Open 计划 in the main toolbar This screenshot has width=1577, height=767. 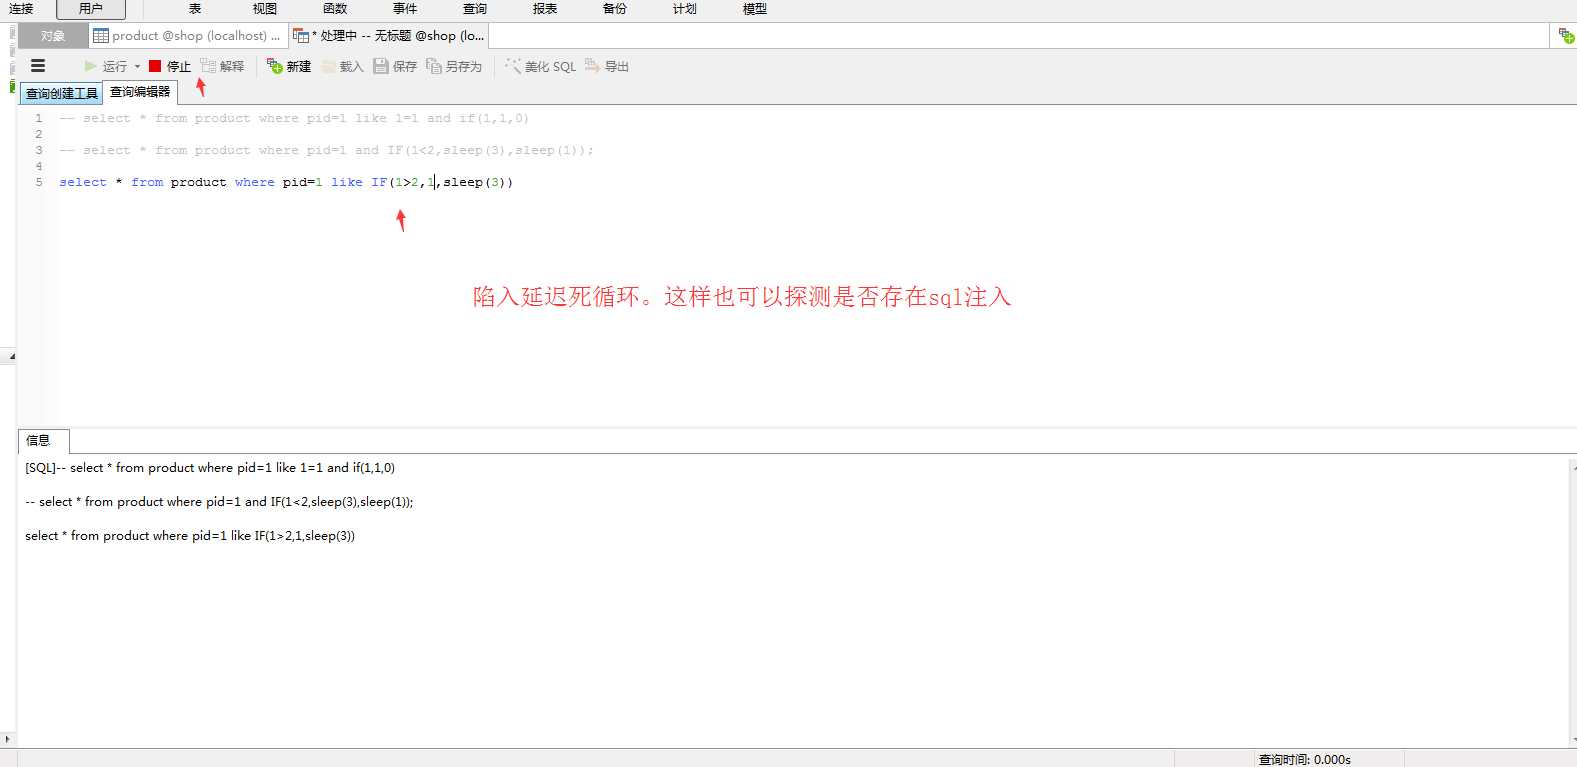pyautogui.click(x=685, y=9)
